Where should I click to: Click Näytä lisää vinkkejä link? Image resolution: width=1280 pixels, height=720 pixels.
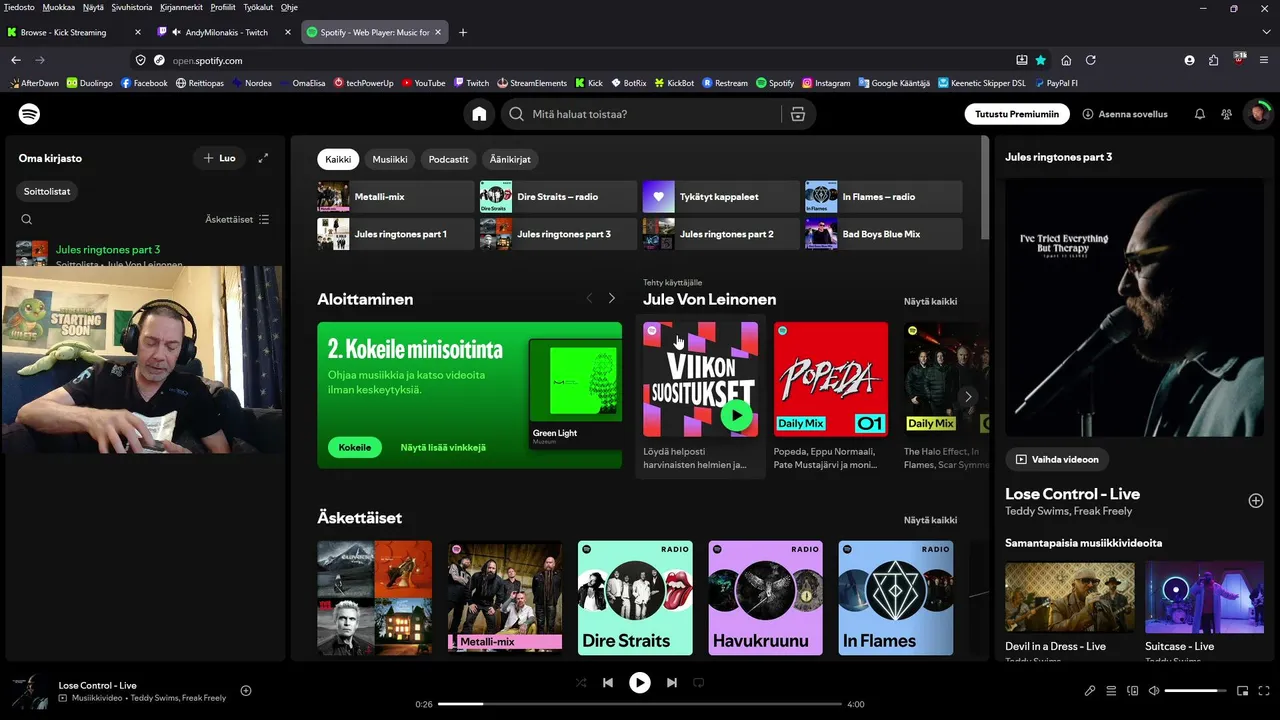(443, 447)
